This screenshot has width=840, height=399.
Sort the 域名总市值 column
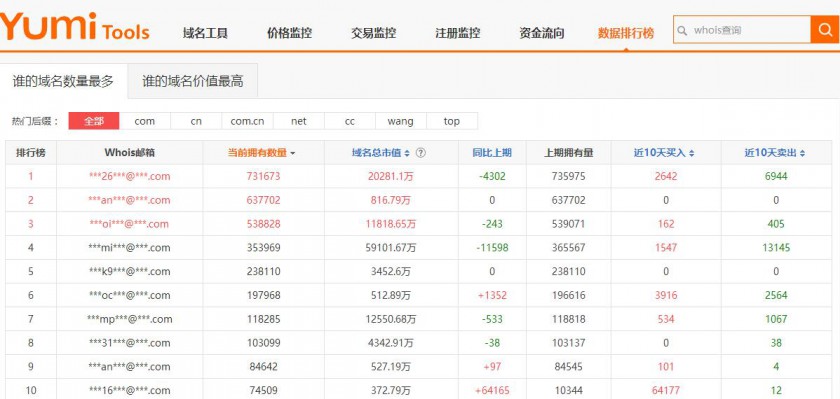click(380, 153)
